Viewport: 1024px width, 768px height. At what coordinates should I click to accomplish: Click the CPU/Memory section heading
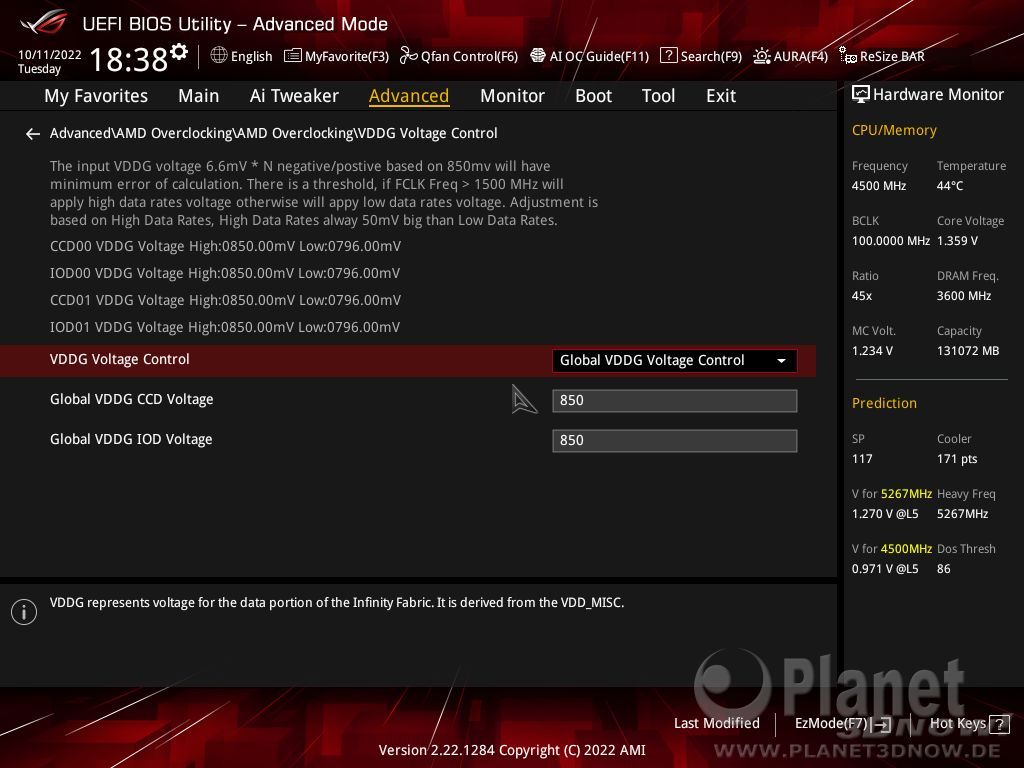[x=894, y=131]
